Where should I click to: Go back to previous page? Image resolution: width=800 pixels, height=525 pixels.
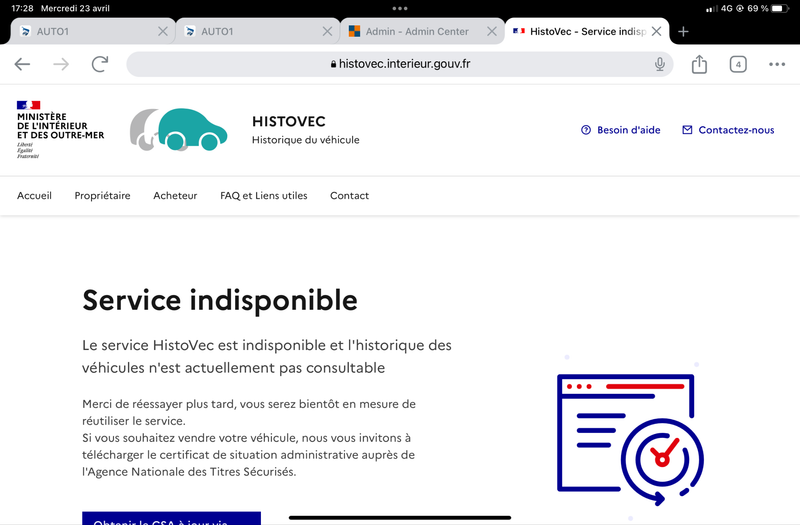22,64
